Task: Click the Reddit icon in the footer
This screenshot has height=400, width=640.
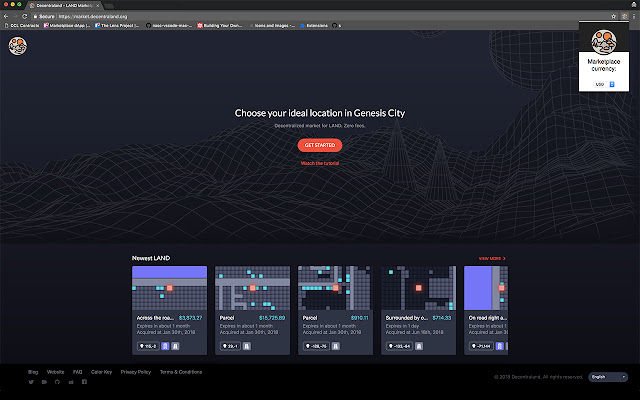Action: pos(71,382)
